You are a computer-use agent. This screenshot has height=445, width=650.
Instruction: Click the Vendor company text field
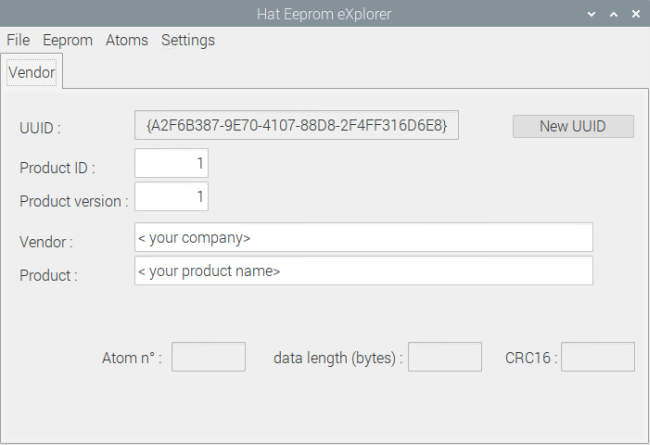[x=364, y=237]
